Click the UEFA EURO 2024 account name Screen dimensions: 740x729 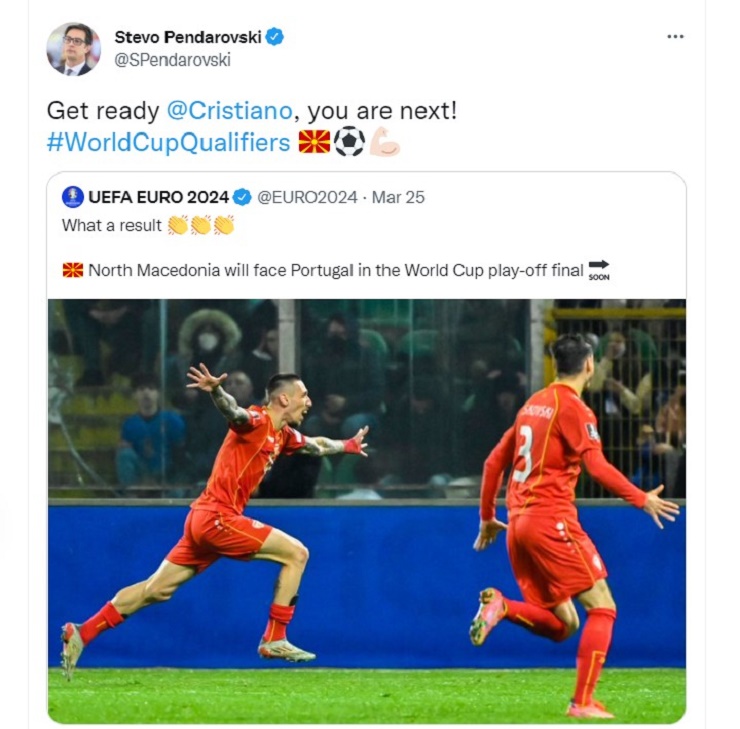click(x=158, y=197)
